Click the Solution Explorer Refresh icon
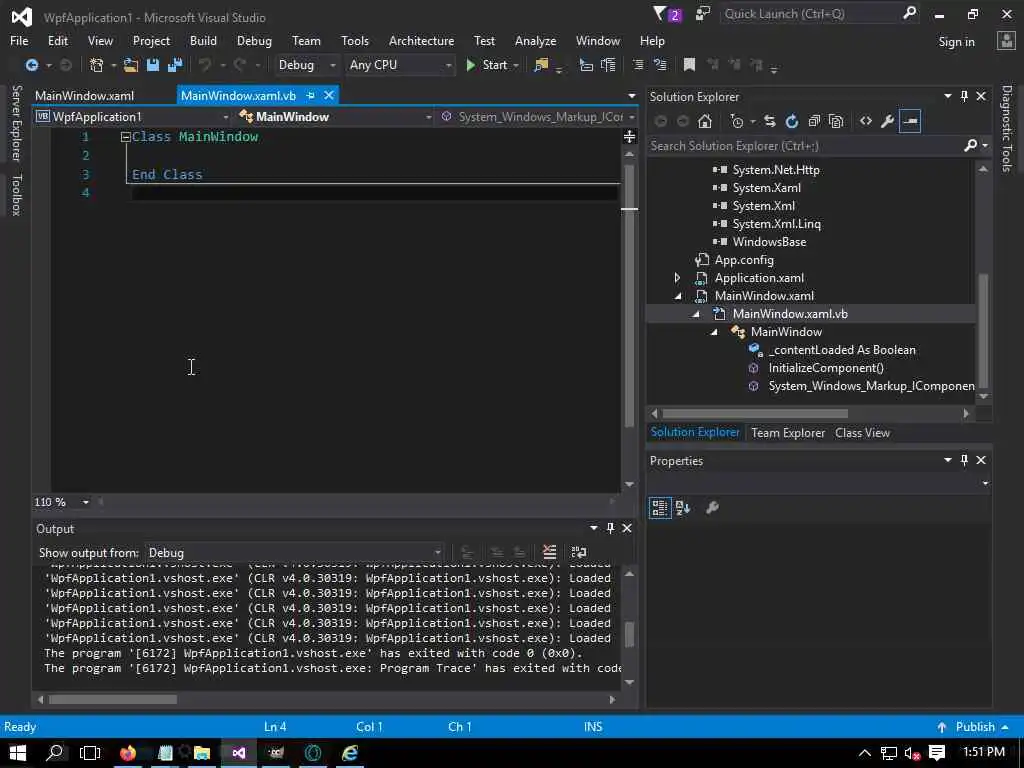The width and height of the screenshot is (1024, 768). 792,121
